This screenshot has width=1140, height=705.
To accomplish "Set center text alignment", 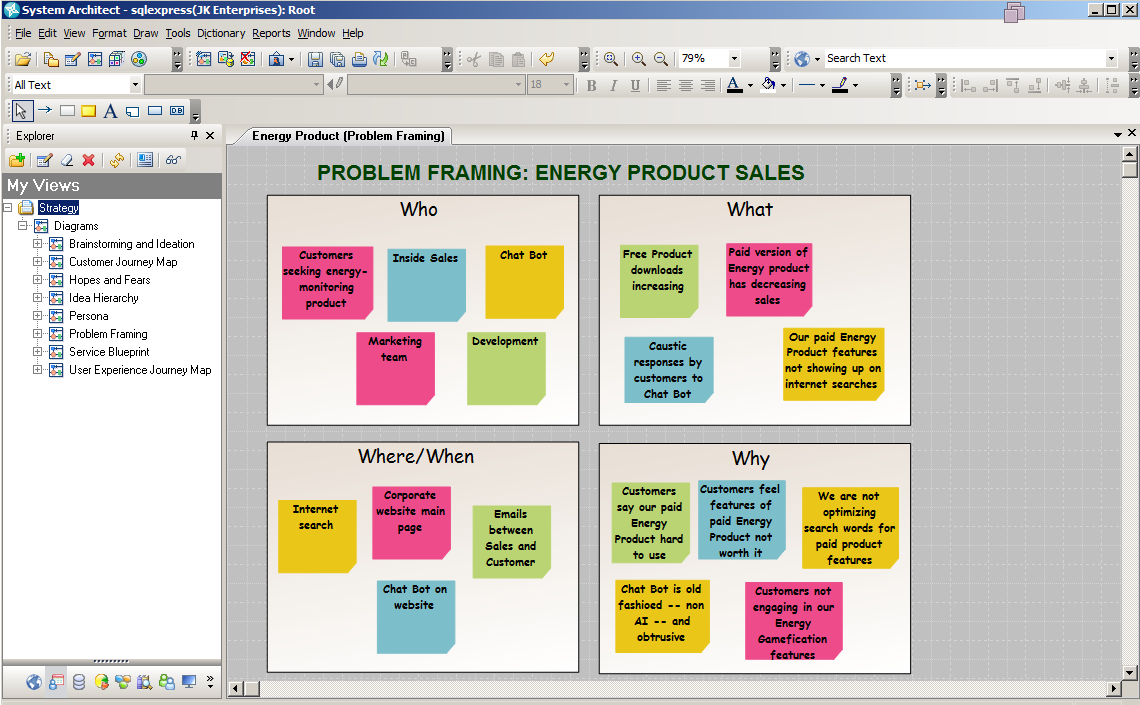I will pos(685,86).
